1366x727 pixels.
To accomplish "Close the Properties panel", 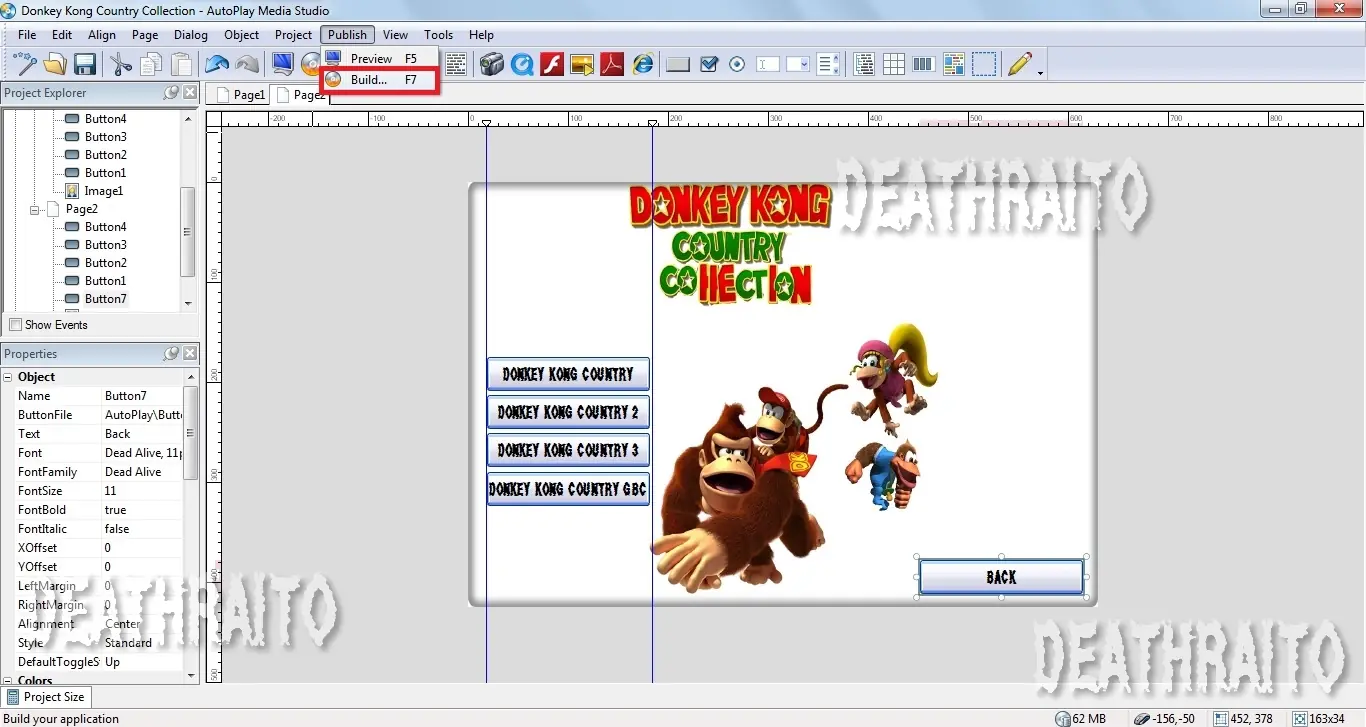I will click(190, 354).
